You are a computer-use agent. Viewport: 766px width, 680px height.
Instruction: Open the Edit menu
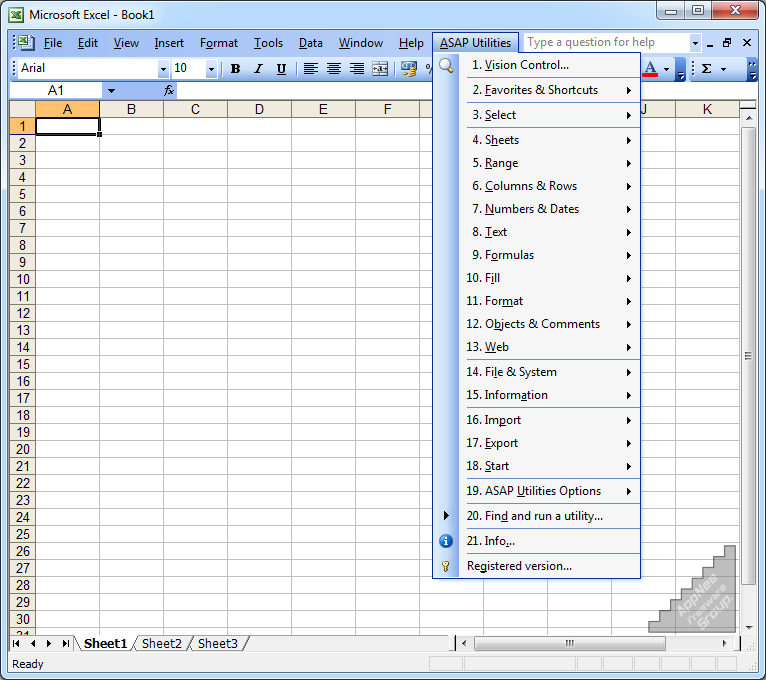88,43
